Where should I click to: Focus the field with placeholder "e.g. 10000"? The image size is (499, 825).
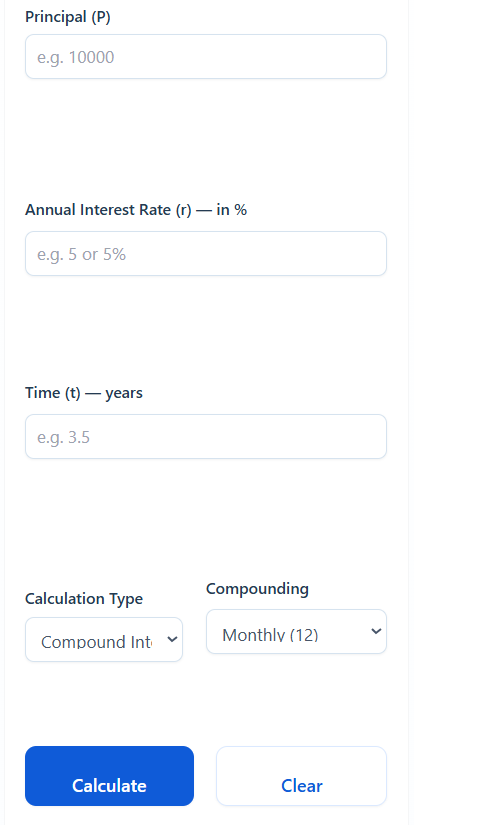pos(206,57)
